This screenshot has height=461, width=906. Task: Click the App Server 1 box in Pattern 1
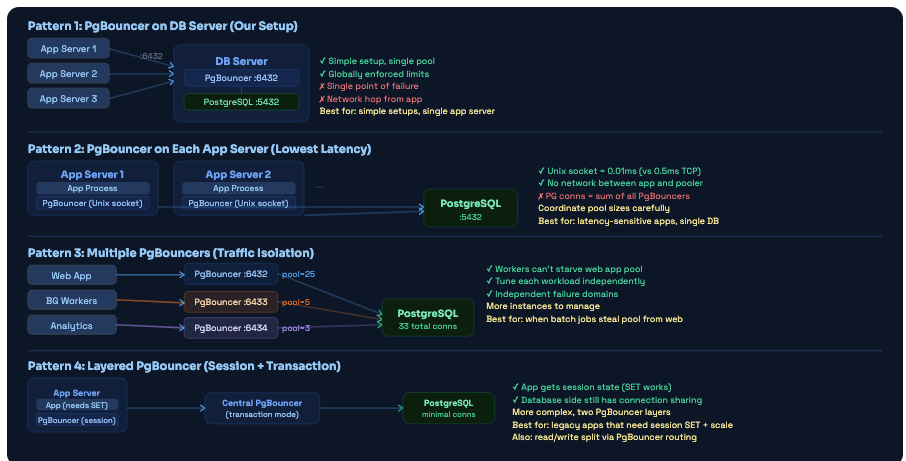coord(68,48)
